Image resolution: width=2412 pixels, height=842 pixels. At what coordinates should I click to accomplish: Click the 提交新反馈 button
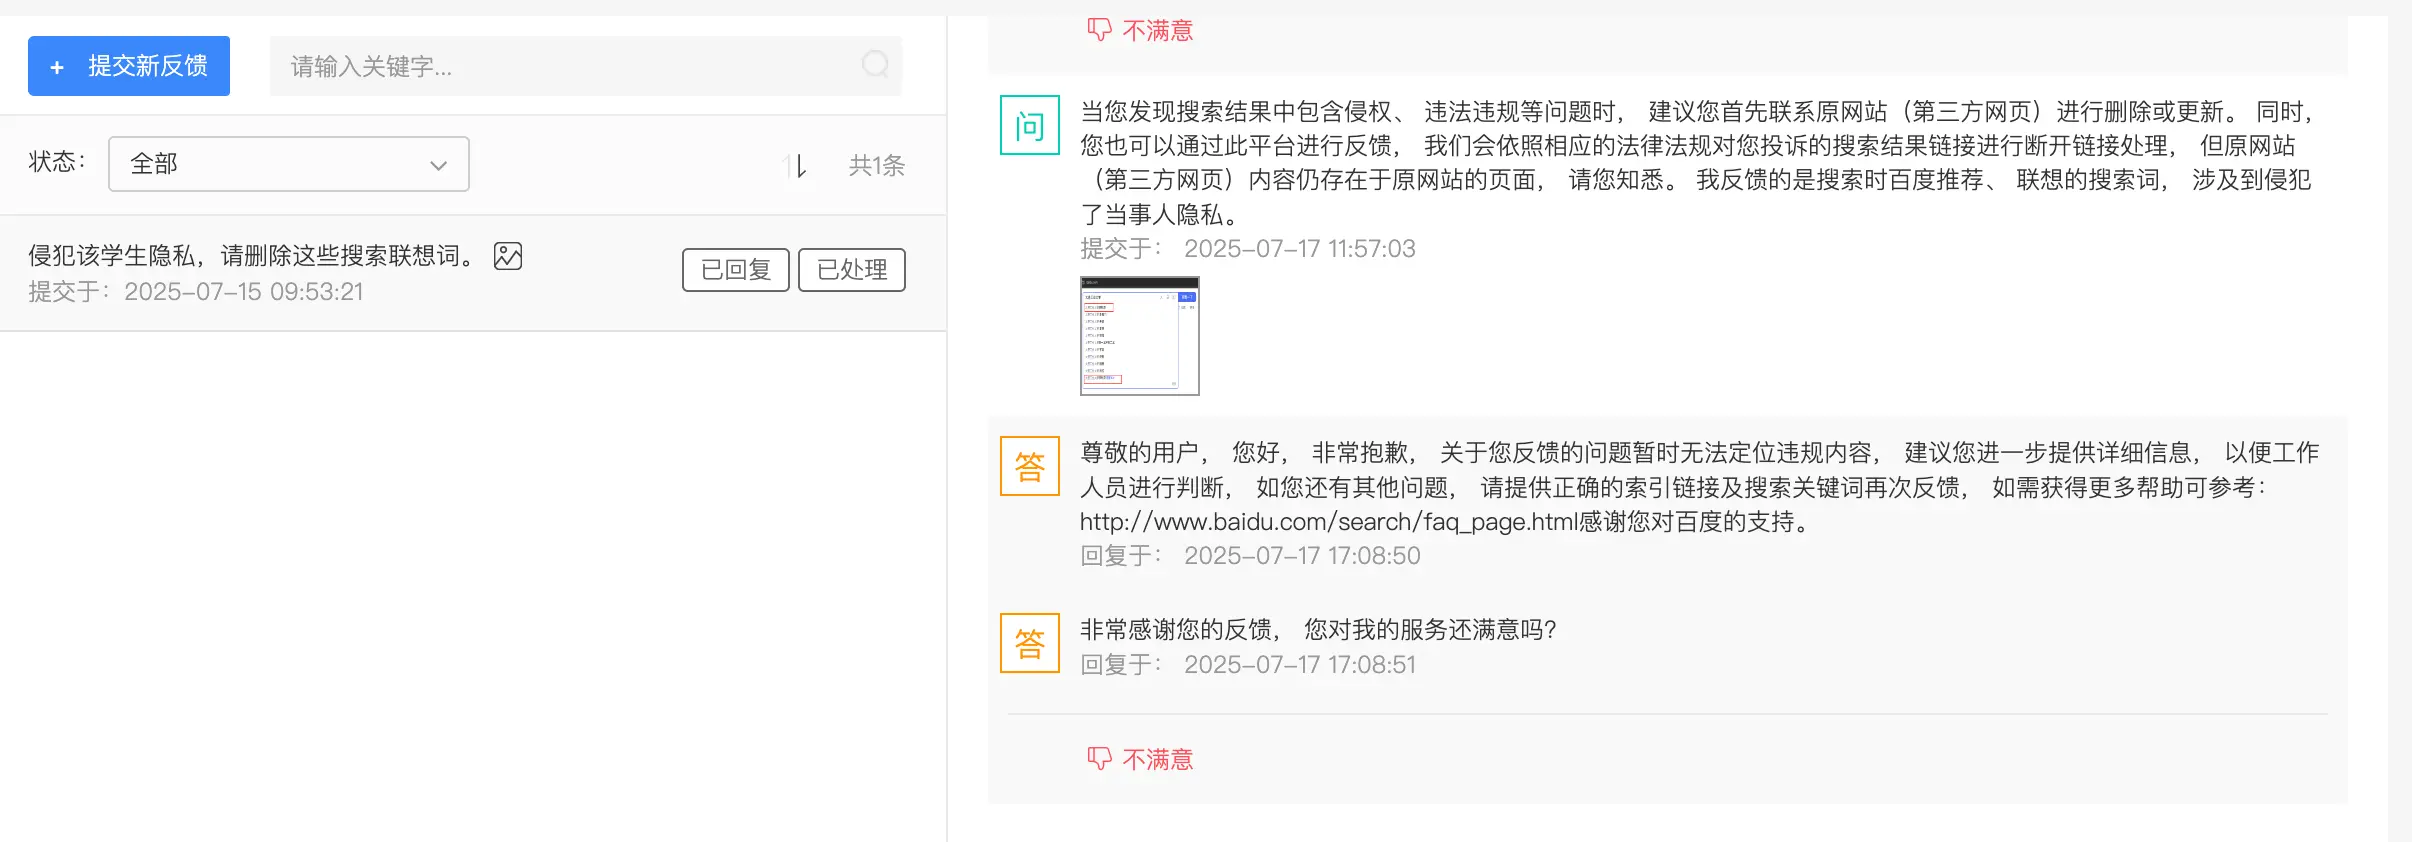coord(129,66)
